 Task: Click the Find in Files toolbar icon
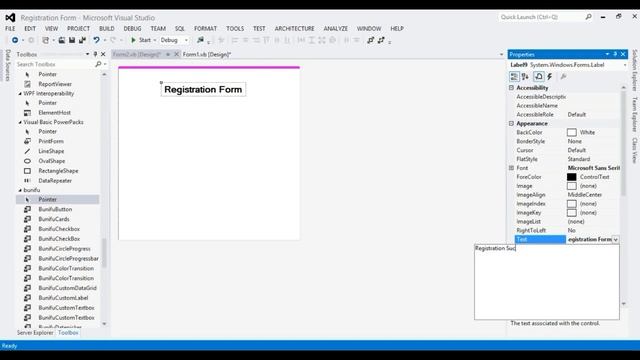200,40
